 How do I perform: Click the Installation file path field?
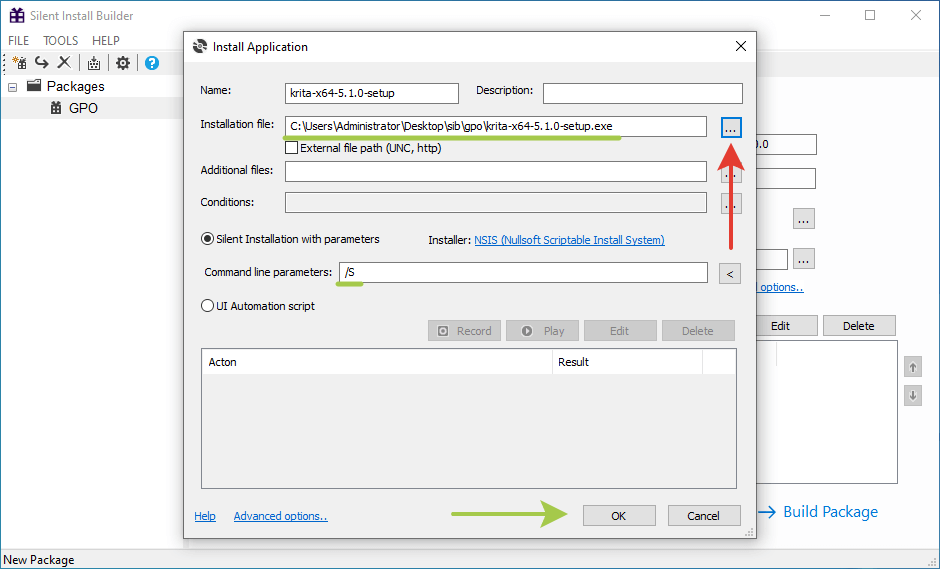pos(496,126)
